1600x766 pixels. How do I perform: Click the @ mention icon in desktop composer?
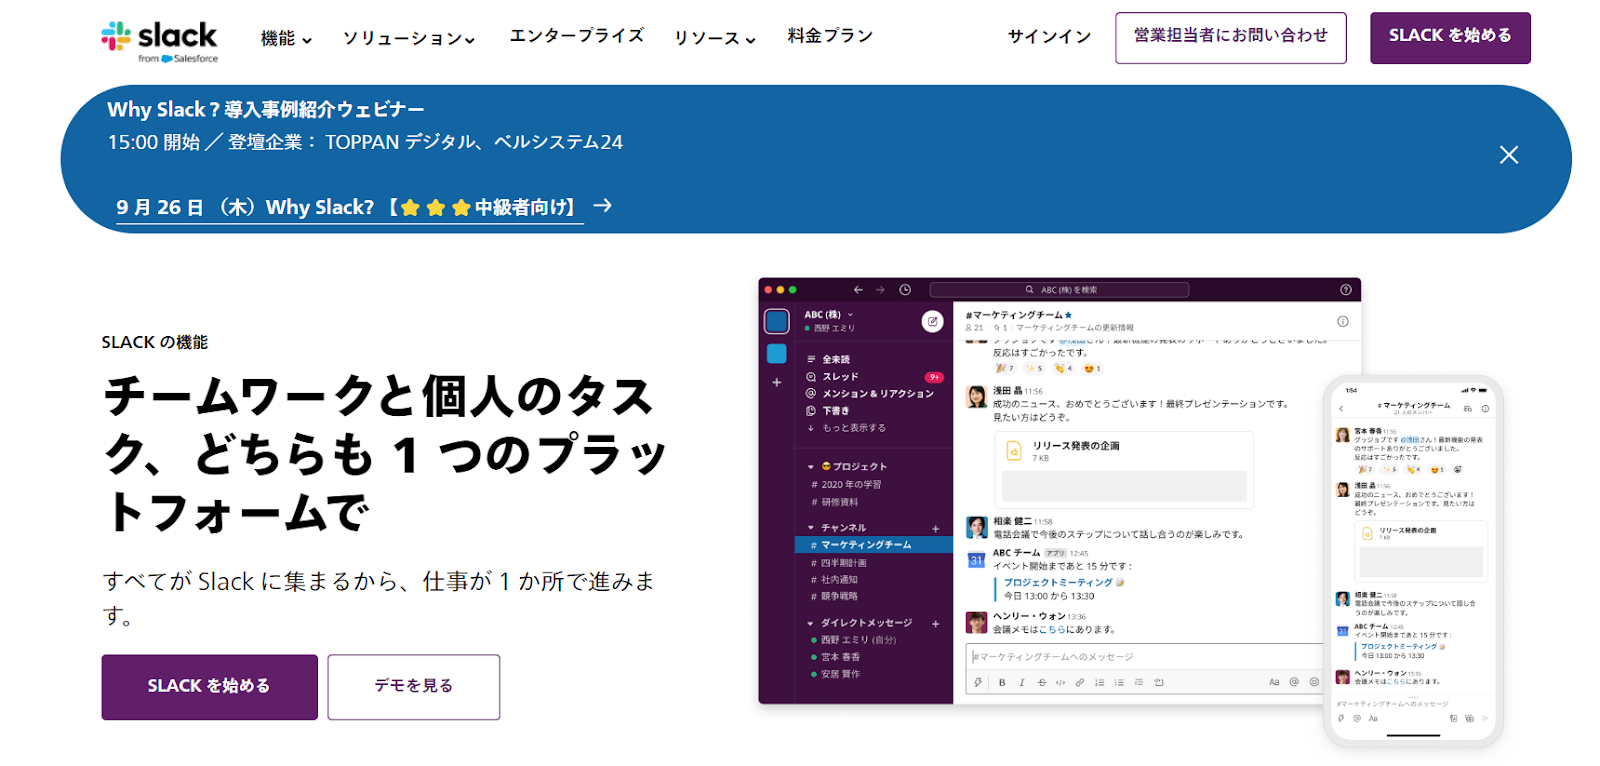pyautogui.click(x=1294, y=682)
